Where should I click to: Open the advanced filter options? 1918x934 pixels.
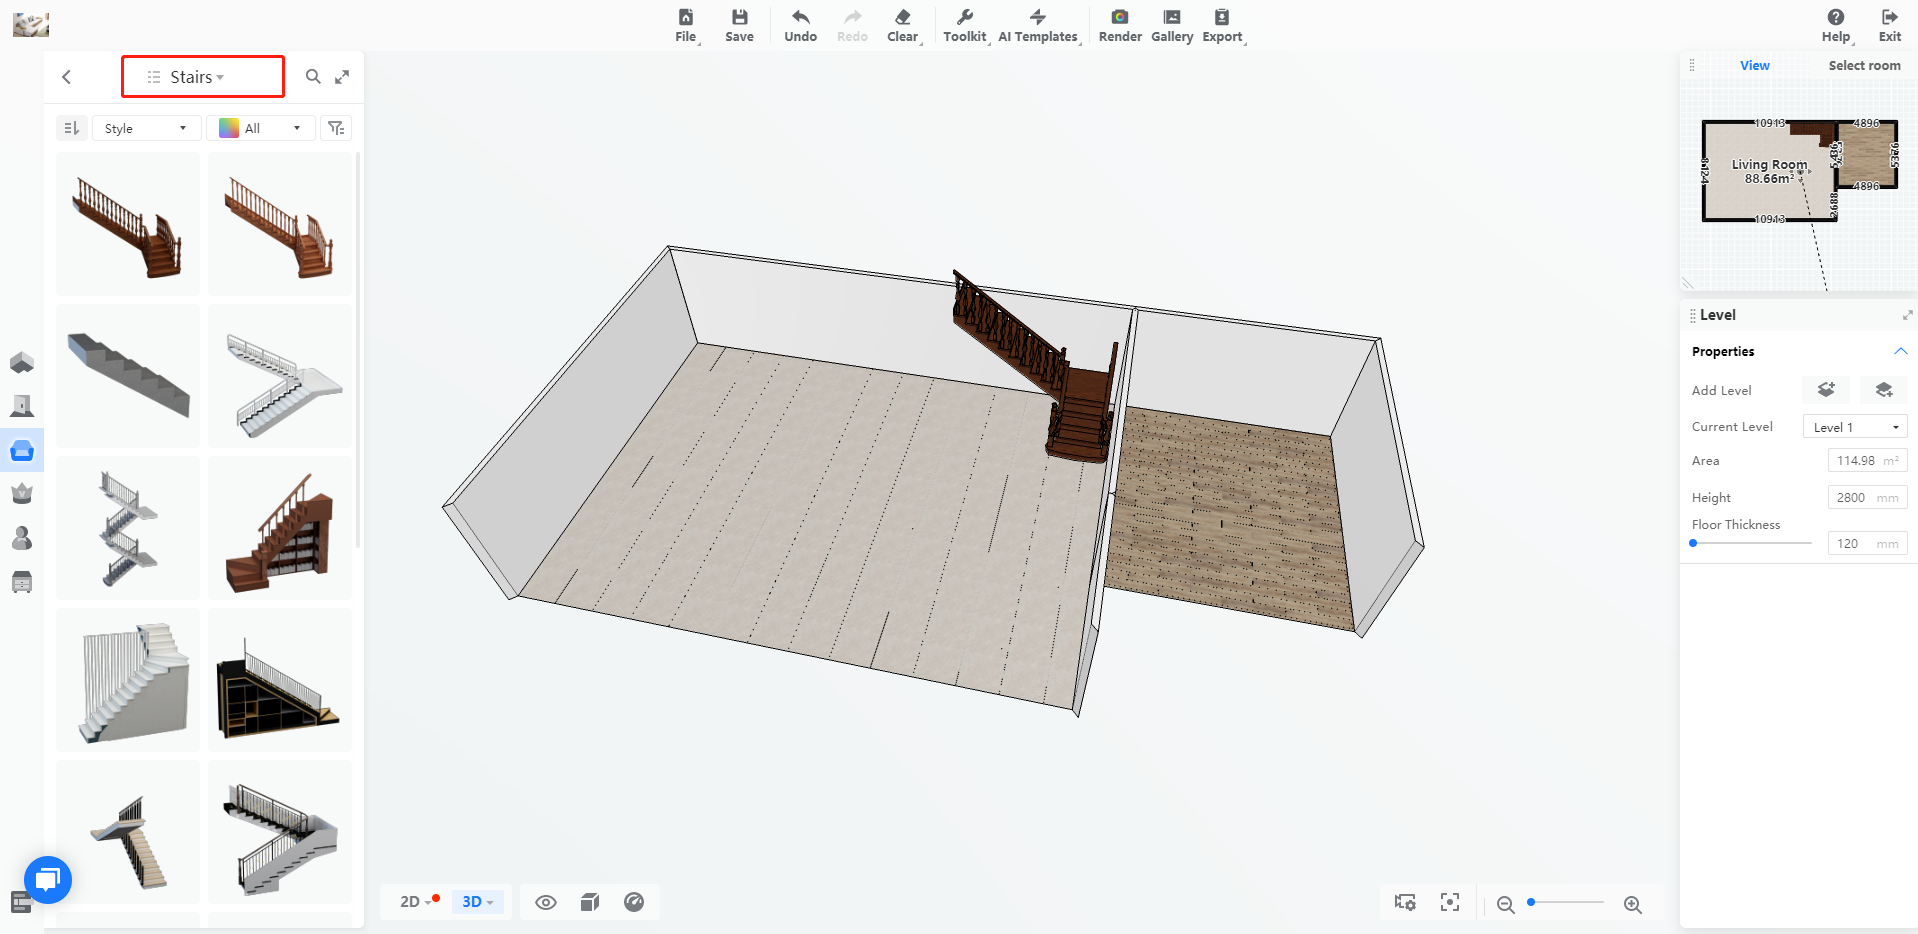point(336,128)
